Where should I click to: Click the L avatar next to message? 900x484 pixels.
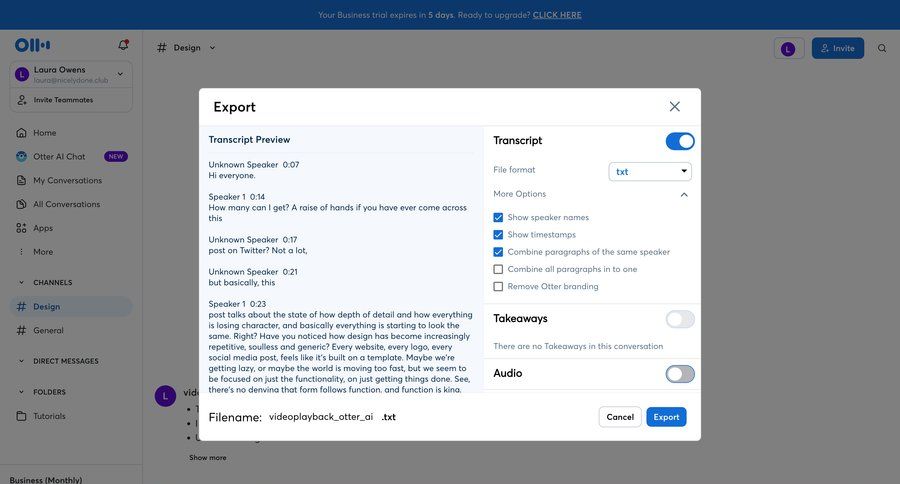165,396
